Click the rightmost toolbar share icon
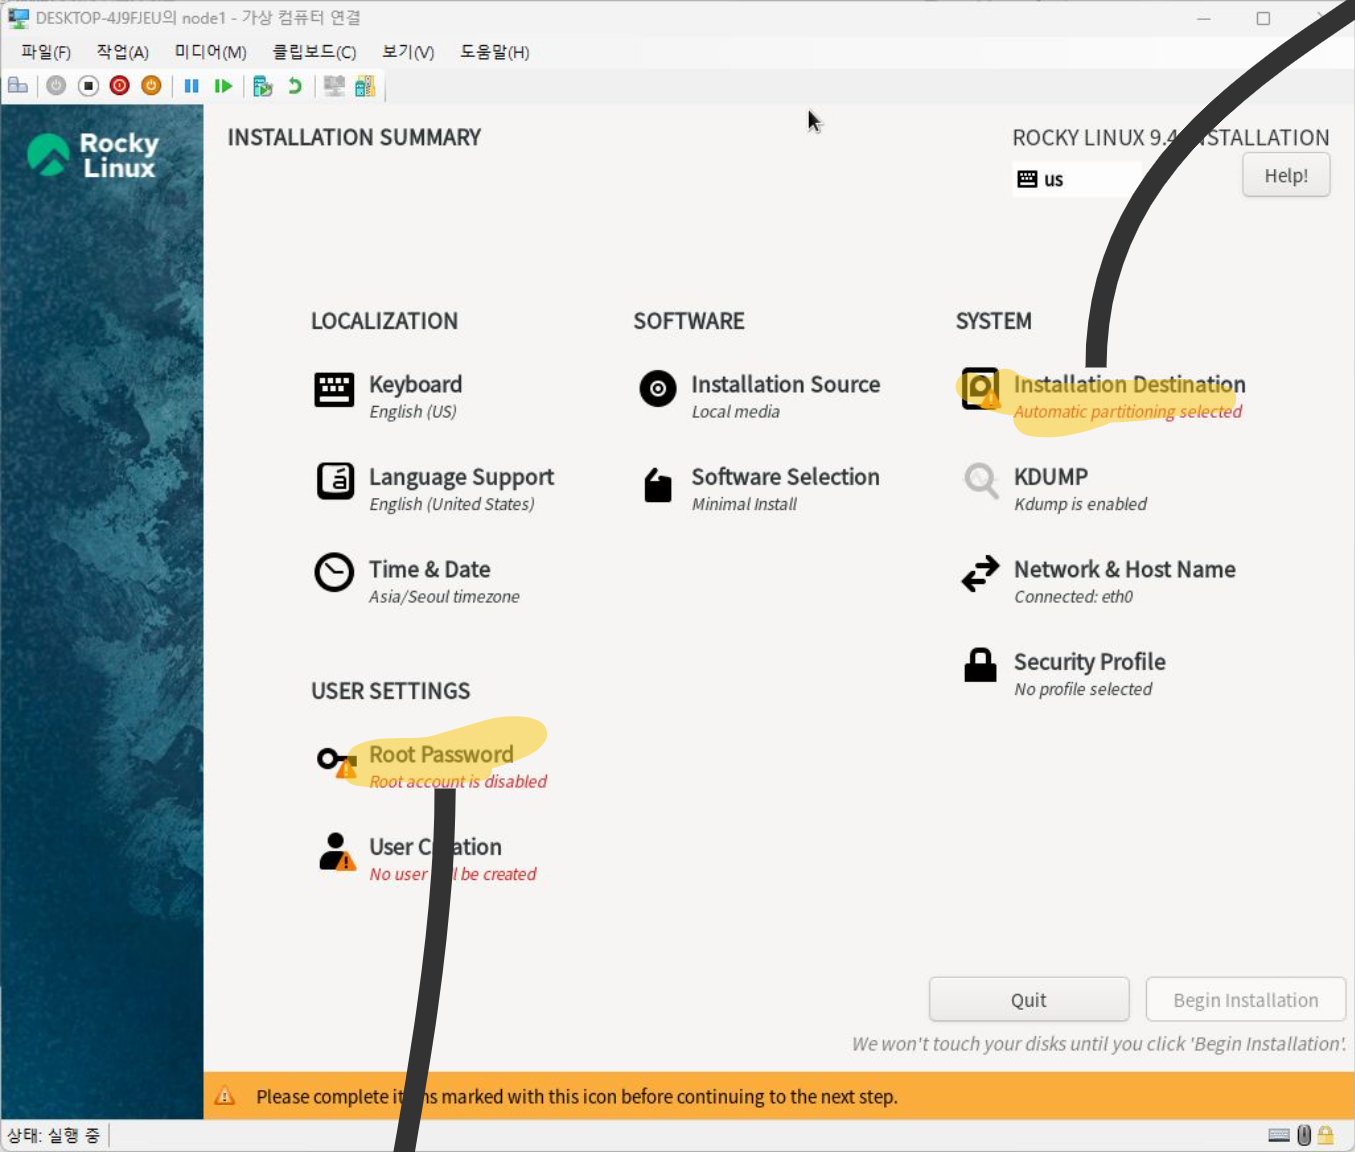Screen dimensions: 1355x1152 click(365, 86)
